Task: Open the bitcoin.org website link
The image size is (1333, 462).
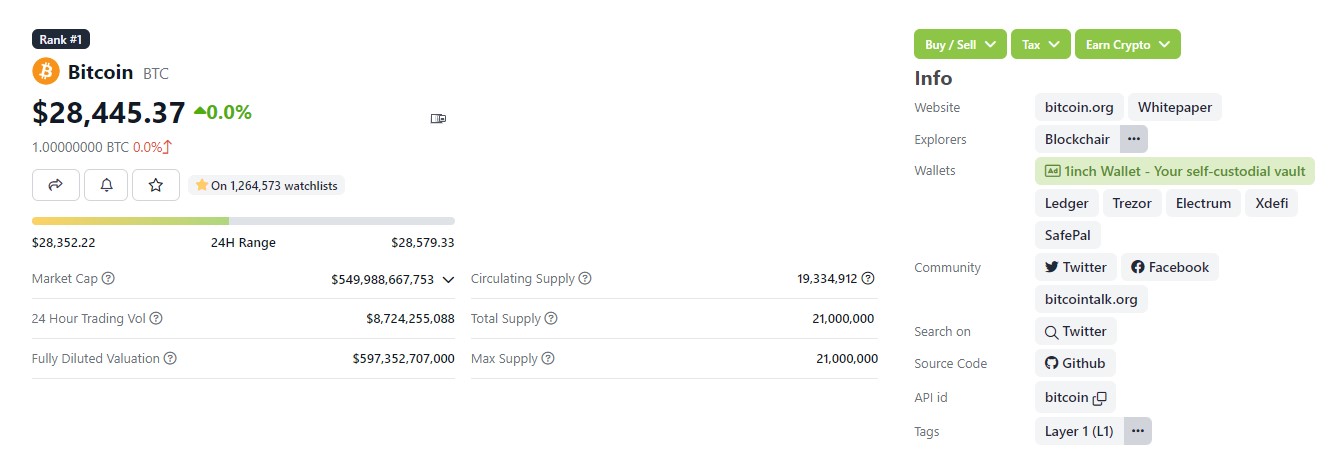Action: 1079,107
